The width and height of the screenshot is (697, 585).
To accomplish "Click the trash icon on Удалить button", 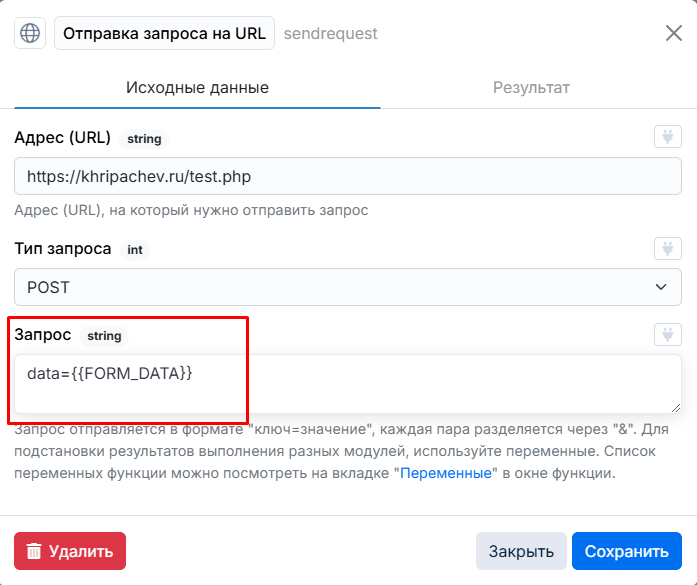I will [34, 551].
